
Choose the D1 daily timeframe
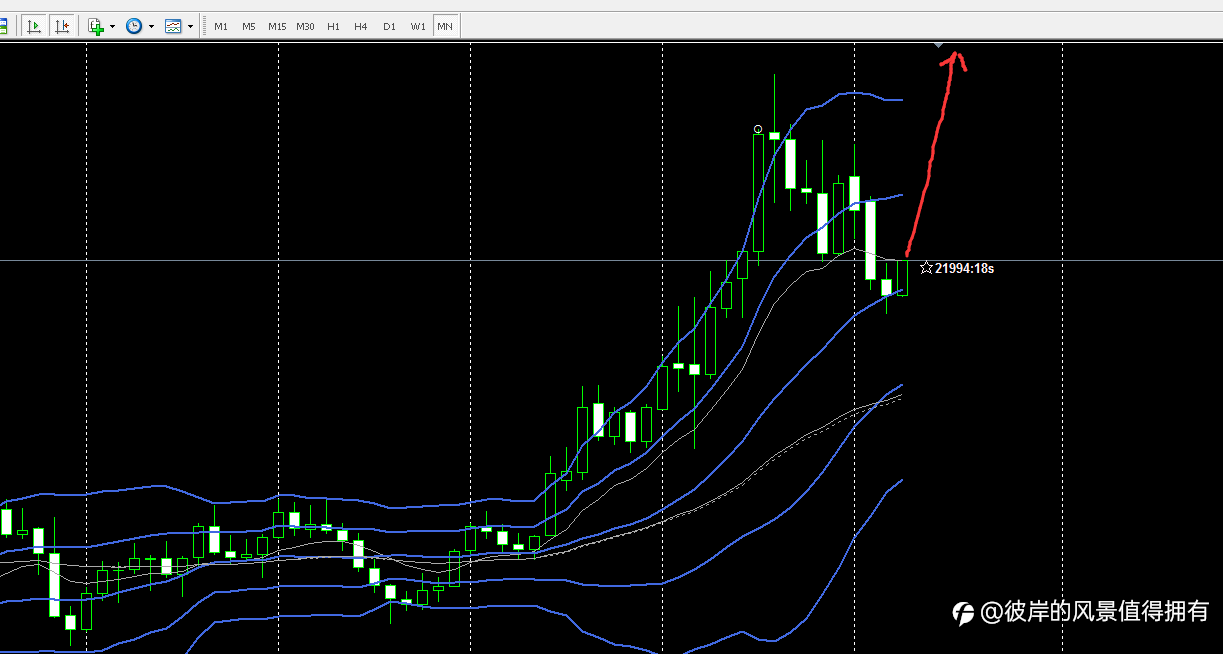[389, 26]
